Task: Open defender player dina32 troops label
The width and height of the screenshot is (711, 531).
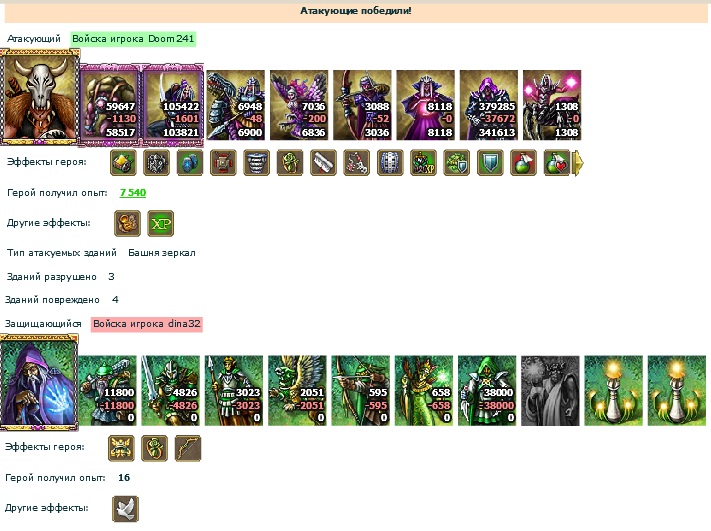Action: pos(147,324)
